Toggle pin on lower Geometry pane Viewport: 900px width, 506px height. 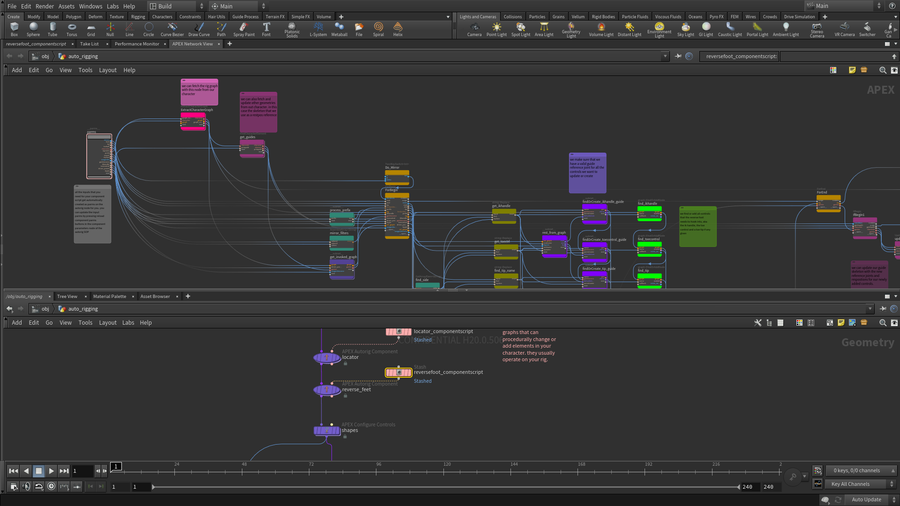click(x=883, y=309)
